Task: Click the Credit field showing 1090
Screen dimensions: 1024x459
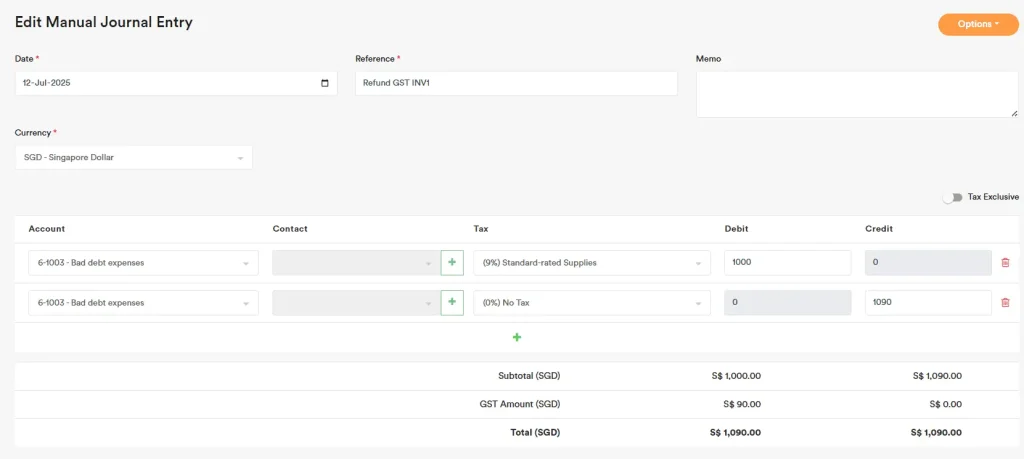Action: tap(927, 302)
